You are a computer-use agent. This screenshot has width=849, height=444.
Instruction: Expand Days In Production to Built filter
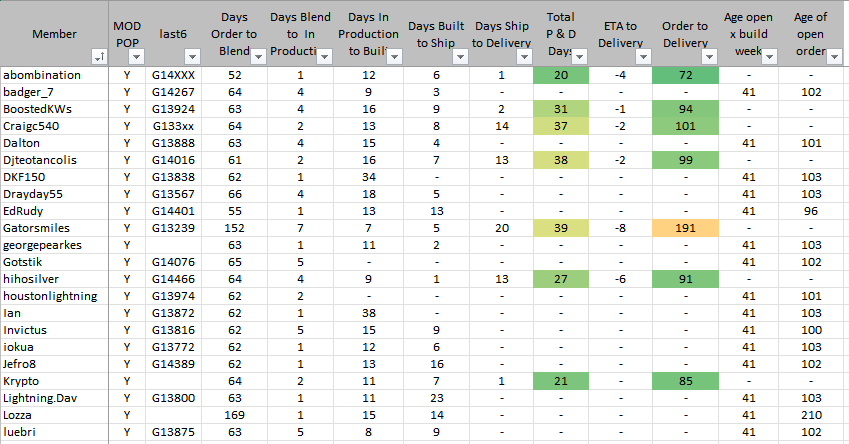click(x=394, y=57)
